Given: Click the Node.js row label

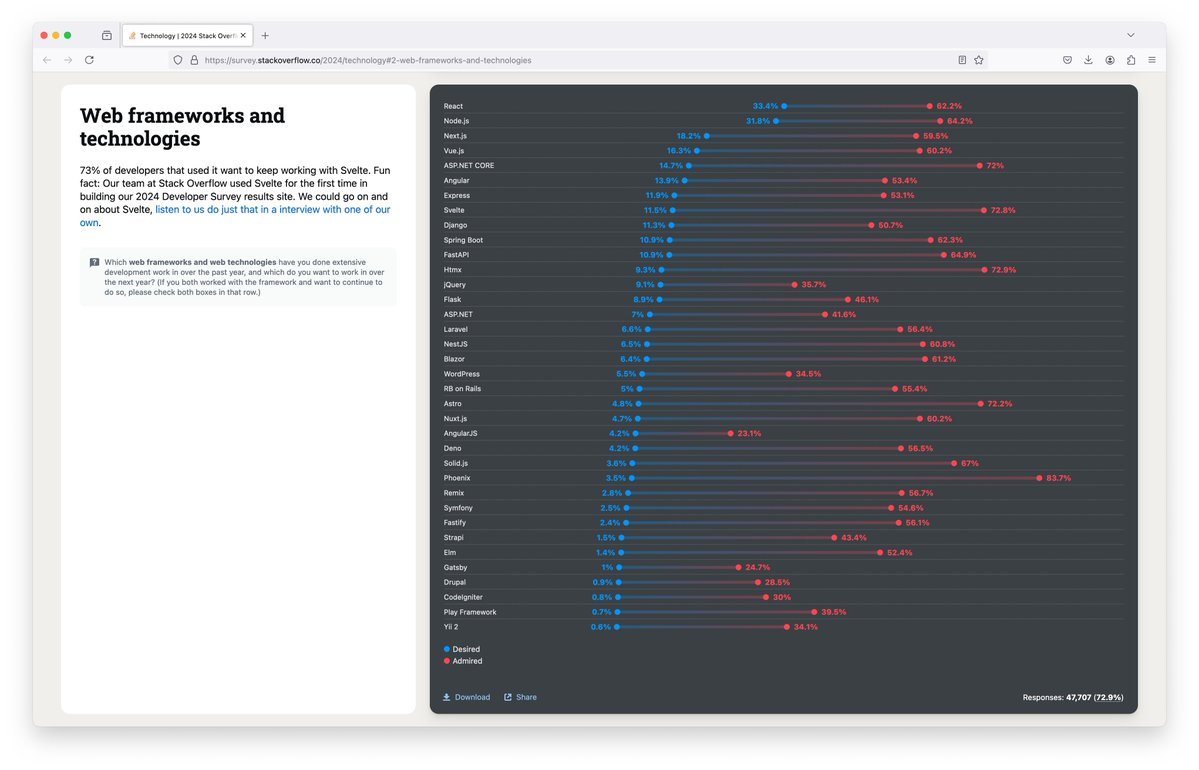Looking at the screenshot, I should (x=457, y=121).
